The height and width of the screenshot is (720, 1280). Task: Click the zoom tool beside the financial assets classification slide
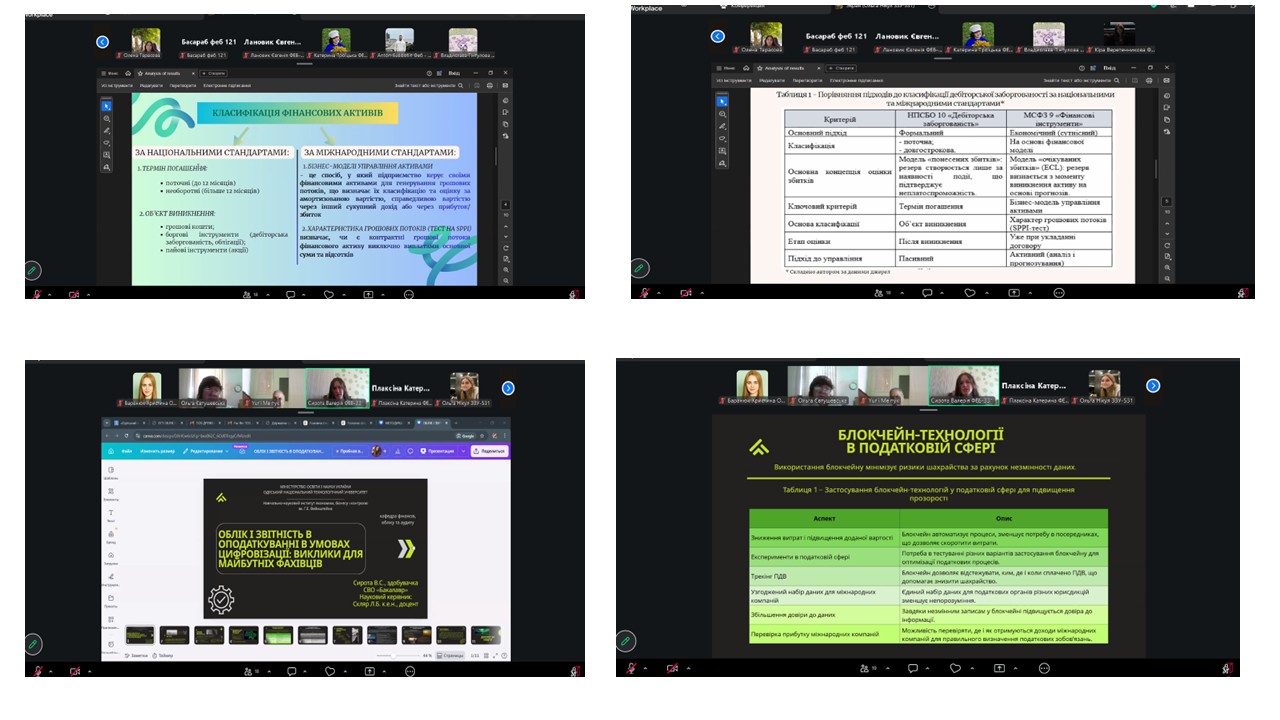click(x=107, y=119)
